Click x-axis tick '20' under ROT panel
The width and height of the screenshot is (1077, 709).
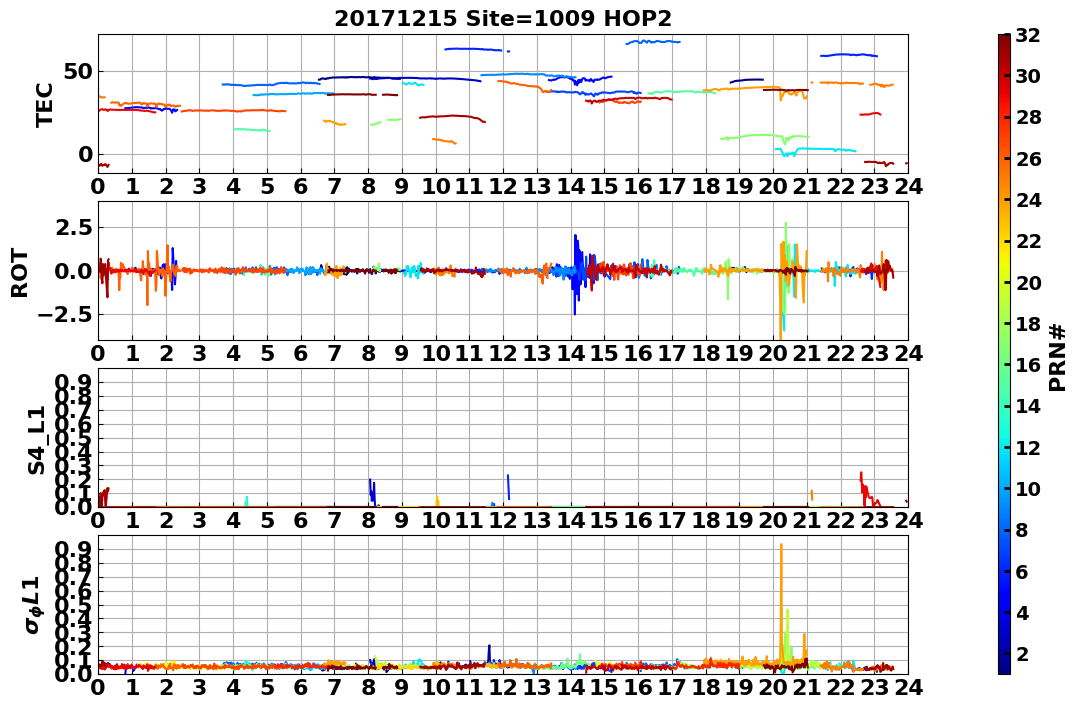(x=773, y=353)
